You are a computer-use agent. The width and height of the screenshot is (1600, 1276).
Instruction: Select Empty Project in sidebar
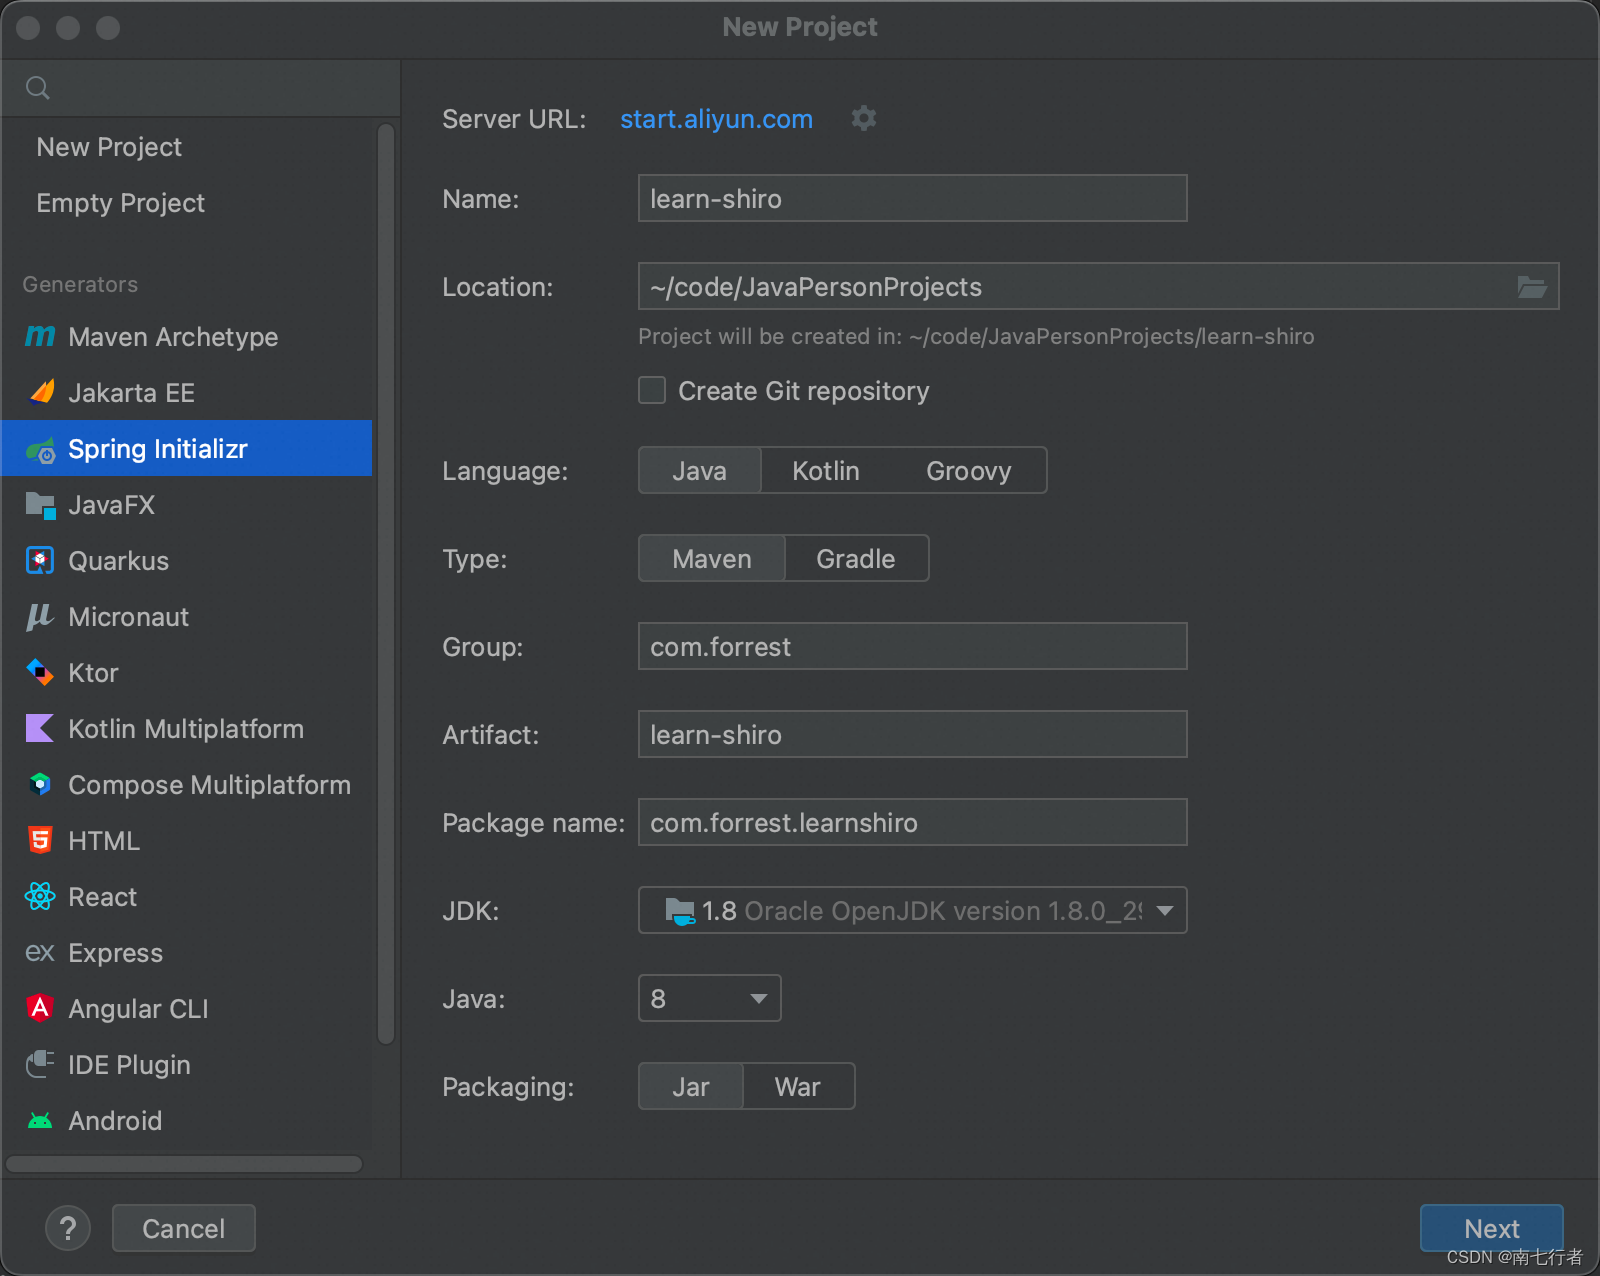[187, 203]
